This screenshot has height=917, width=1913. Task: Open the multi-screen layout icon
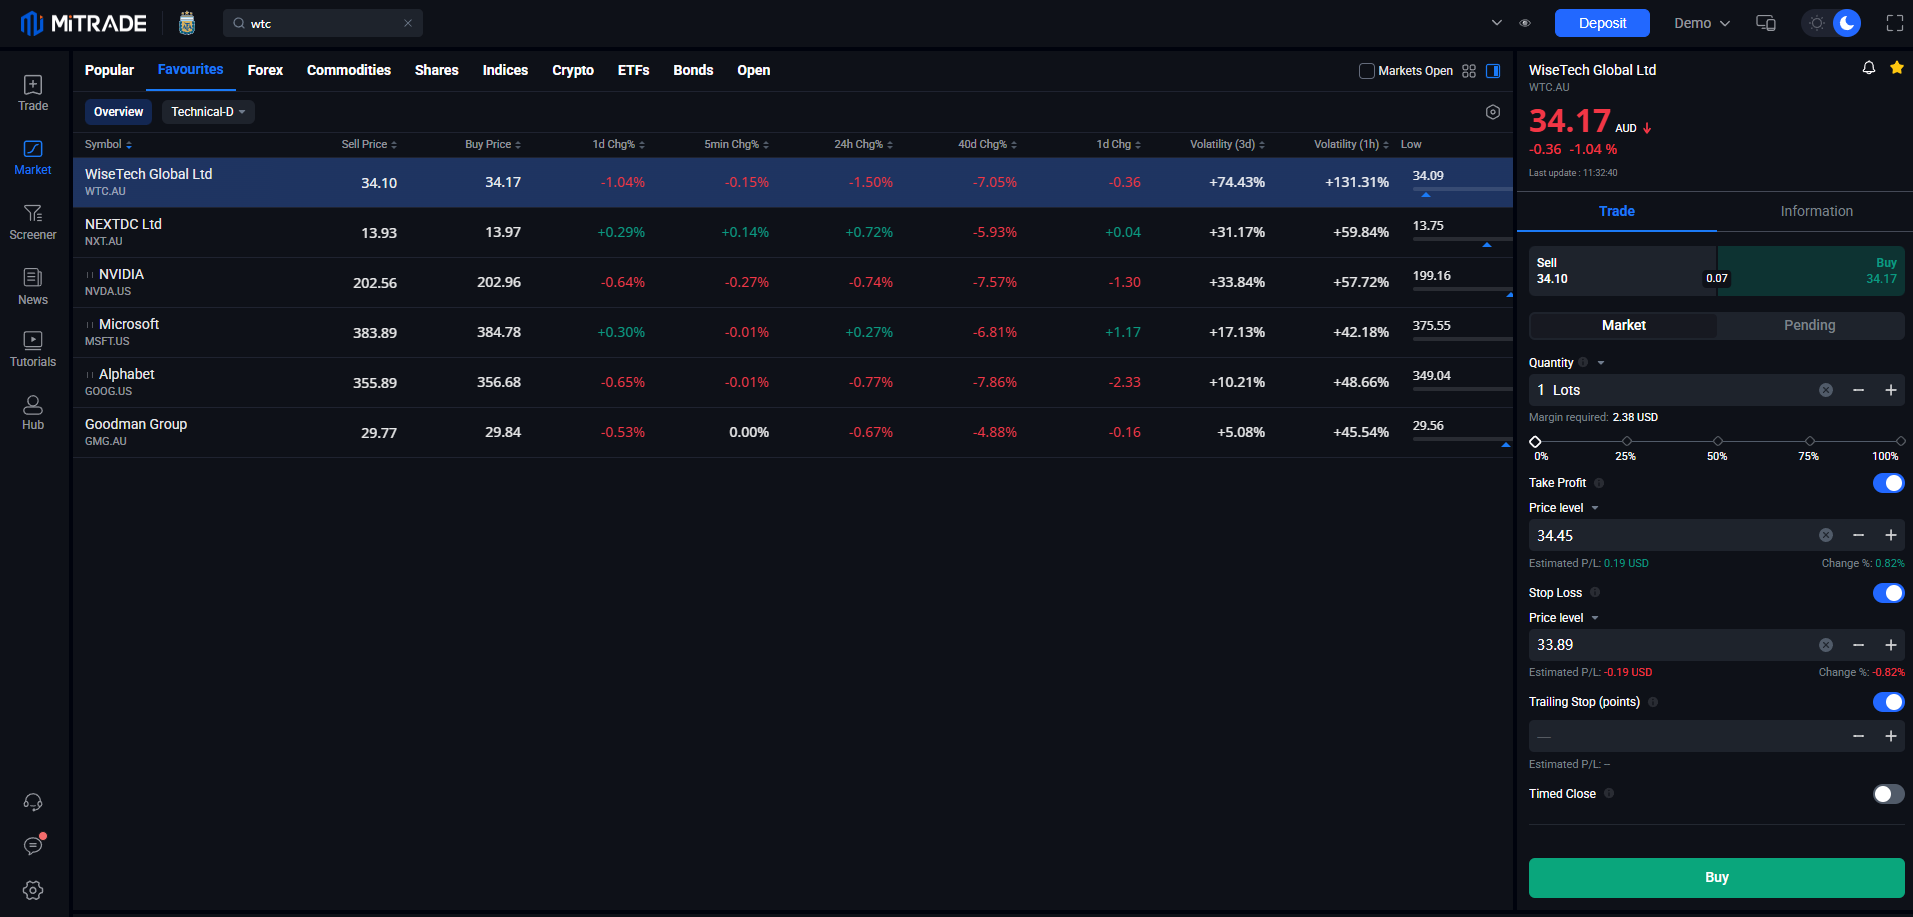coord(1766,23)
